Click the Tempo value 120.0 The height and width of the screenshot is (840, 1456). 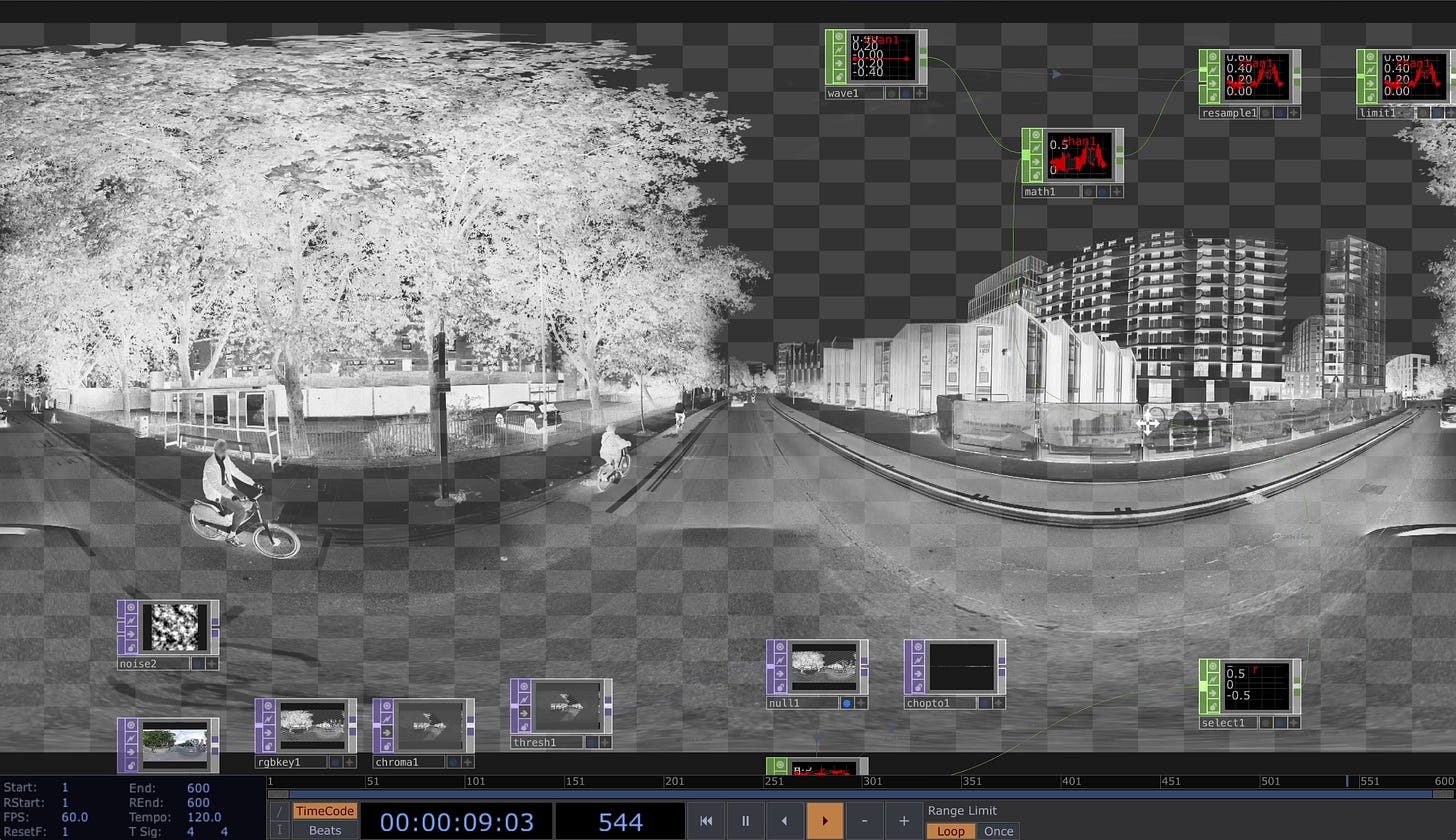coord(204,817)
